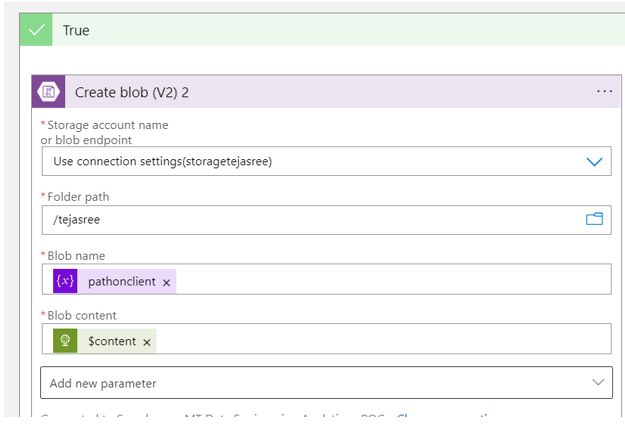625x436 pixels.
Task: Remove the $content token with its X
Action: click(x=147, y=342)
